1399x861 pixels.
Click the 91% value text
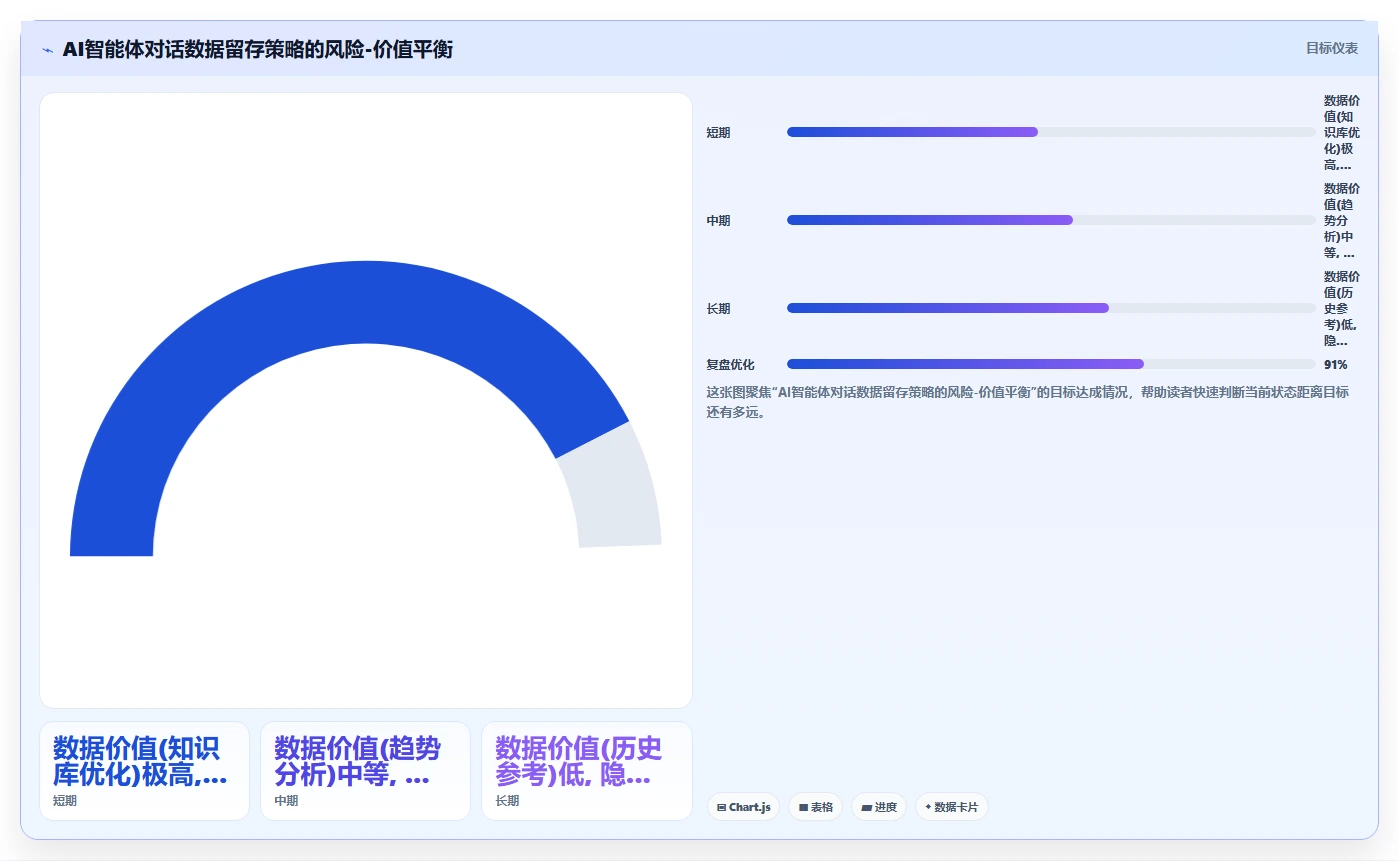[x=1335, y=365]
